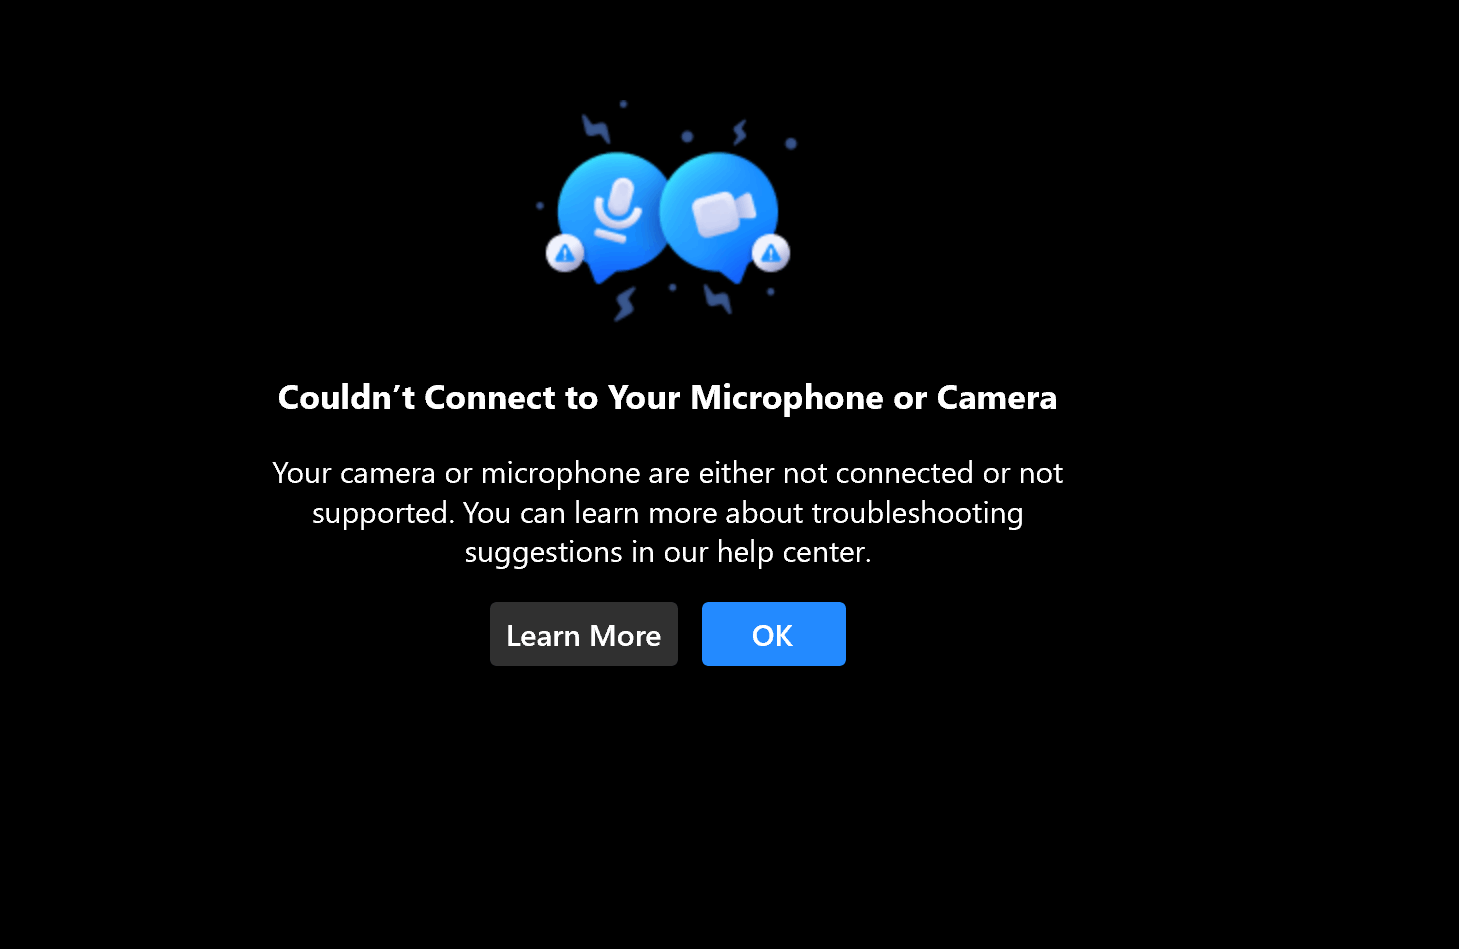Viewport: 1459px width, 949px height.
Task: Dismiss the error with the OK button
Action: (x=774, y=634)
